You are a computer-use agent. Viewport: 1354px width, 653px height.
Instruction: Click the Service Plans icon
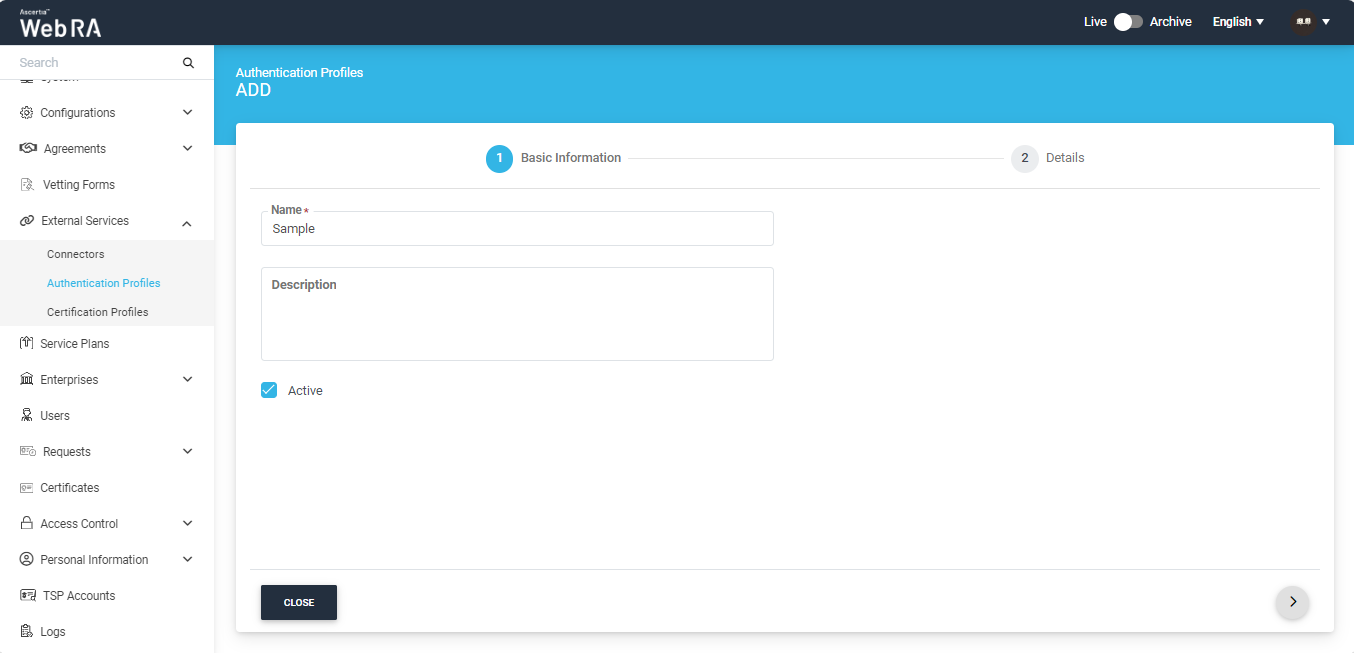[27, 343]
